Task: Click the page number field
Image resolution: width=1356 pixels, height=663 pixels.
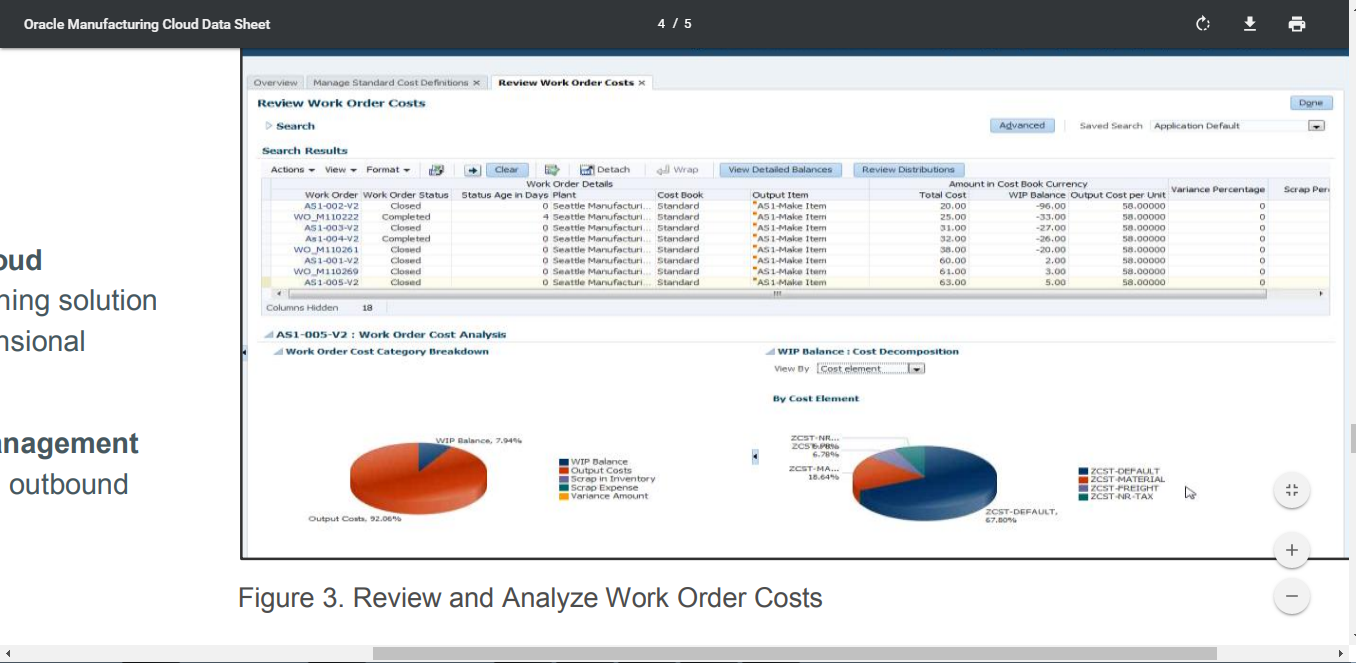Action: (x=662, y=24)
